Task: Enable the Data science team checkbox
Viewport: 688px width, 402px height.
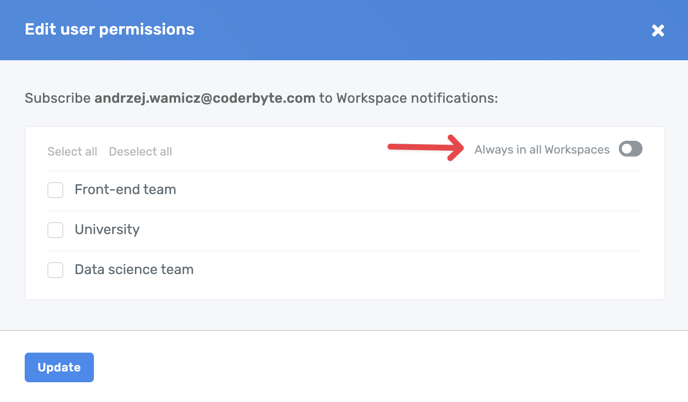Action: click(55, 270)
